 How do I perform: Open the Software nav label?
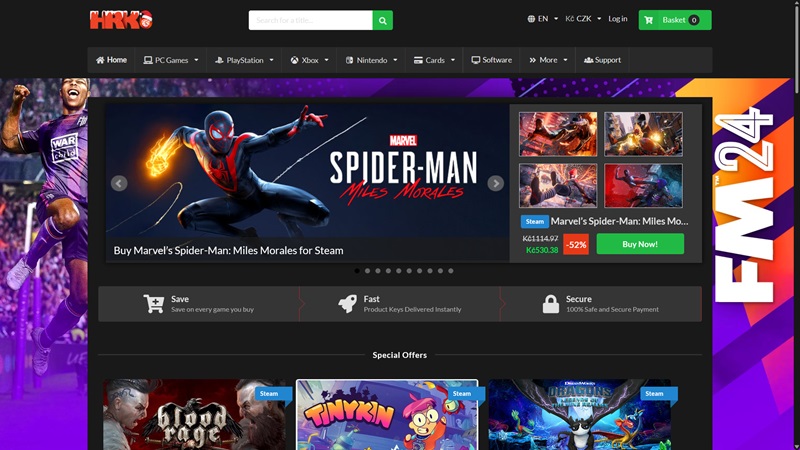[497, 60]
